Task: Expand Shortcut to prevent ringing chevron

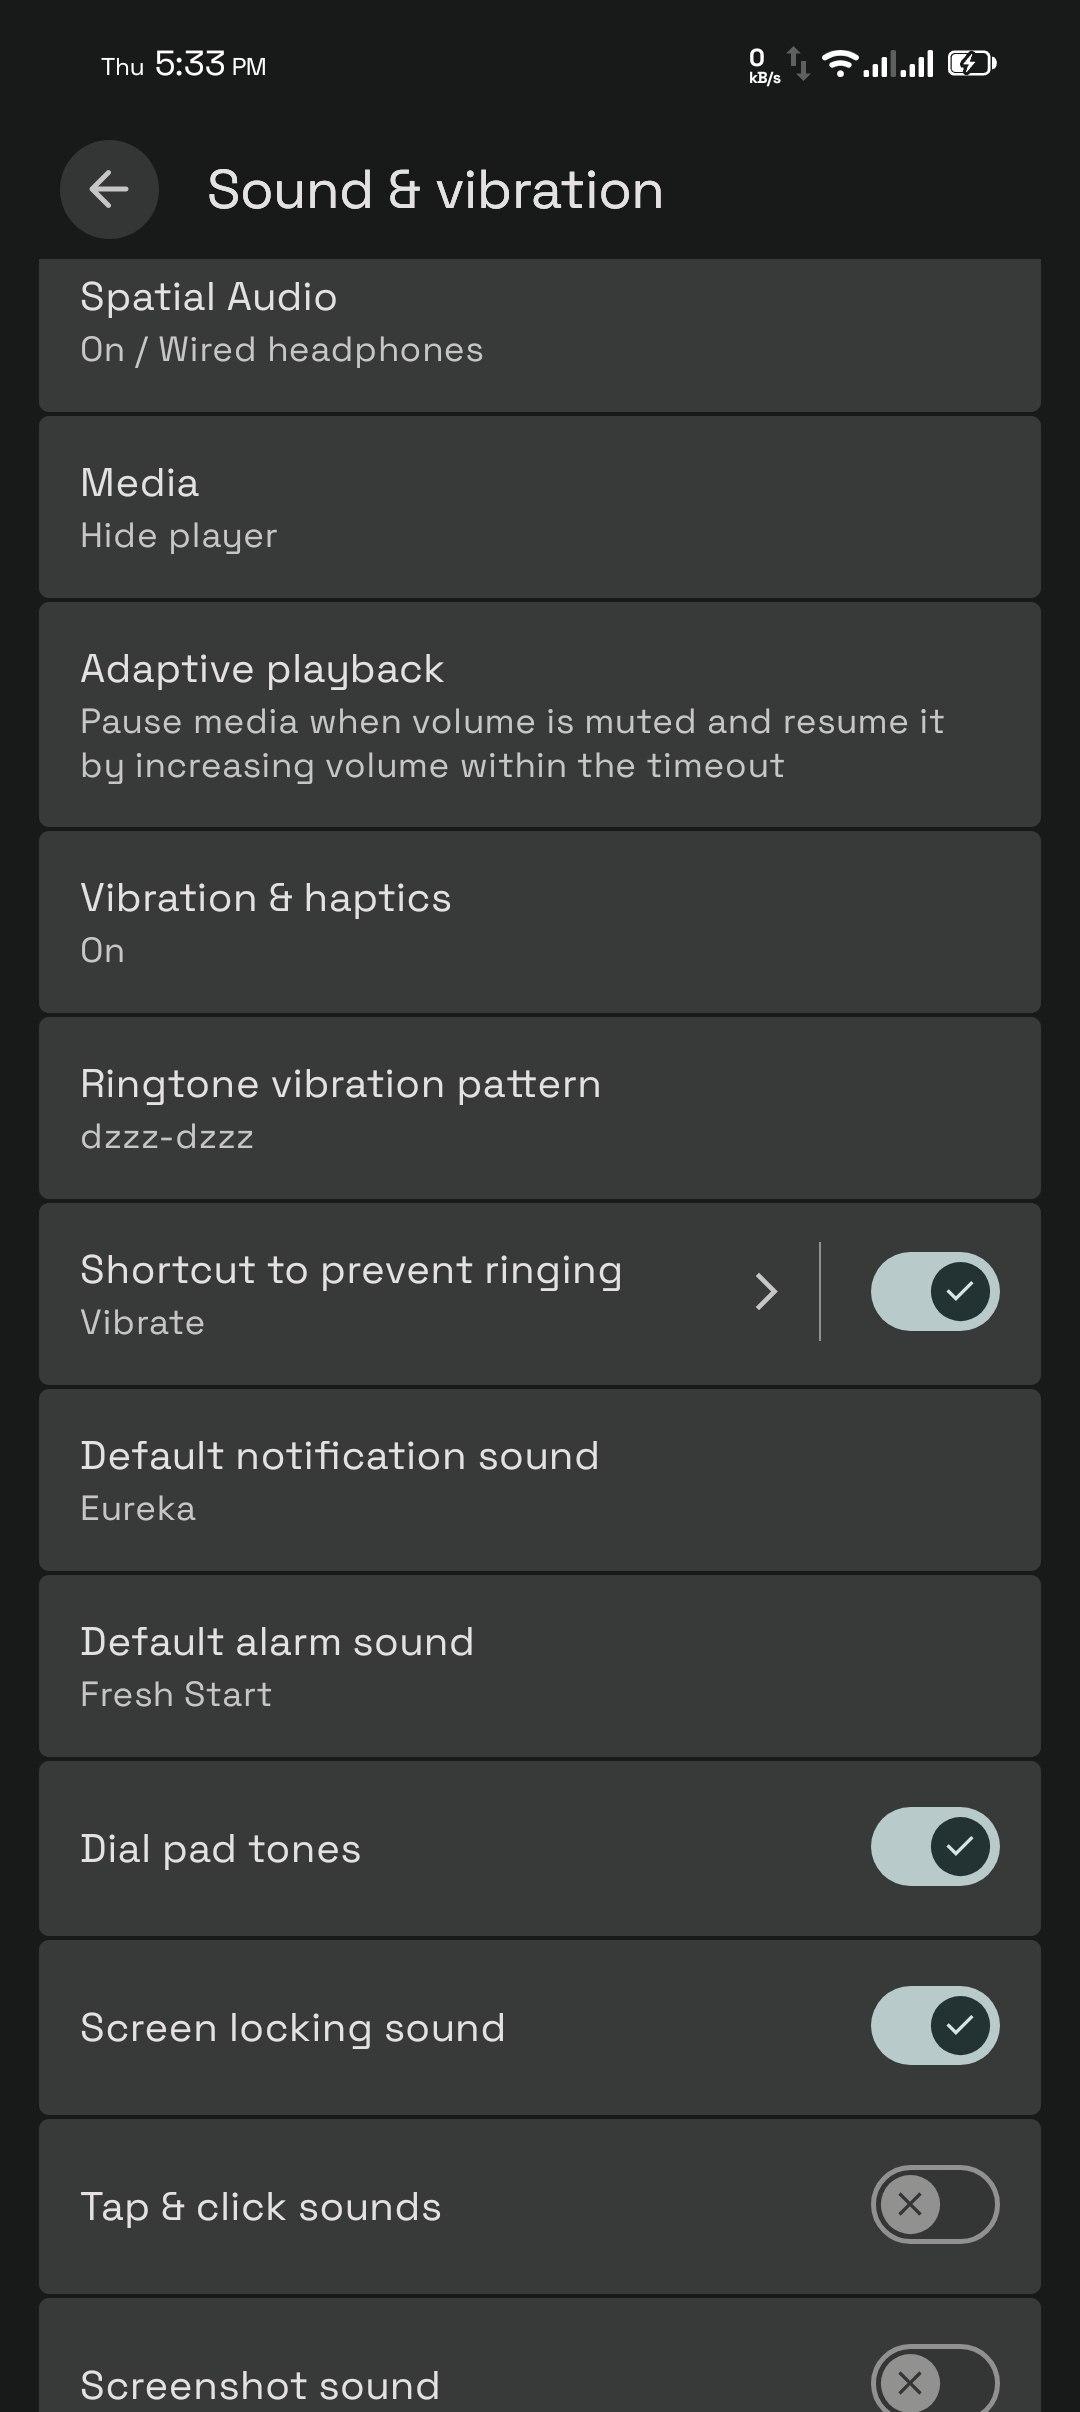Action: (x=766, y=1292)
